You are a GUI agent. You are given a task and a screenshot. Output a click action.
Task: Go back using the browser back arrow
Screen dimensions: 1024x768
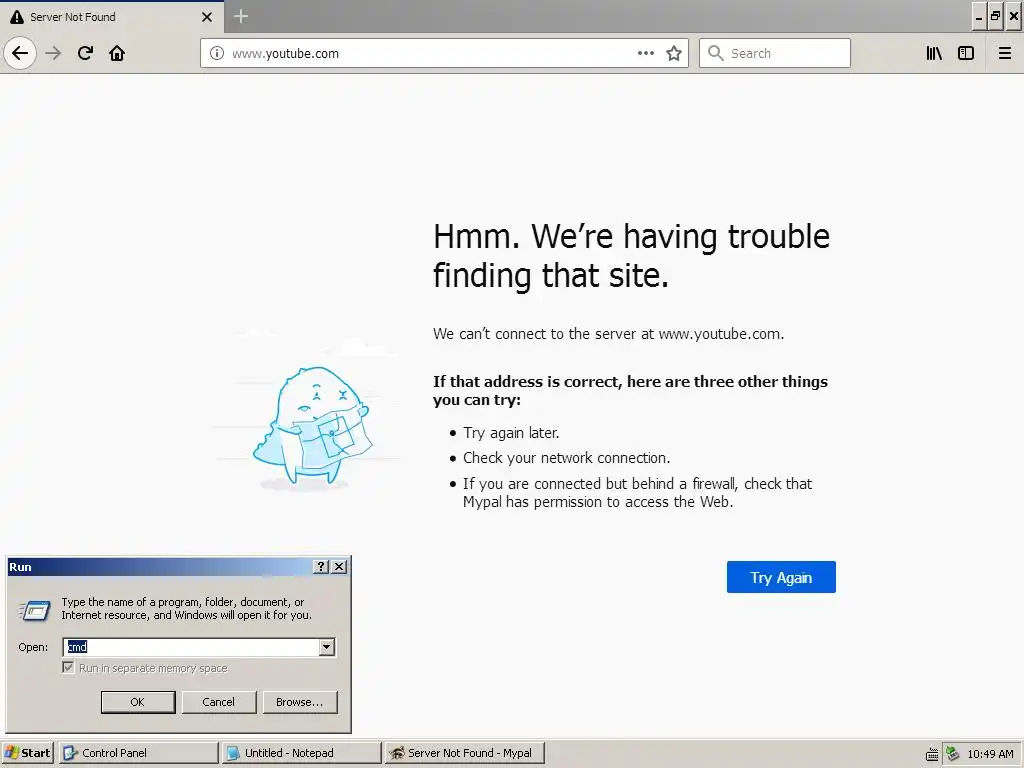(20, 53)
